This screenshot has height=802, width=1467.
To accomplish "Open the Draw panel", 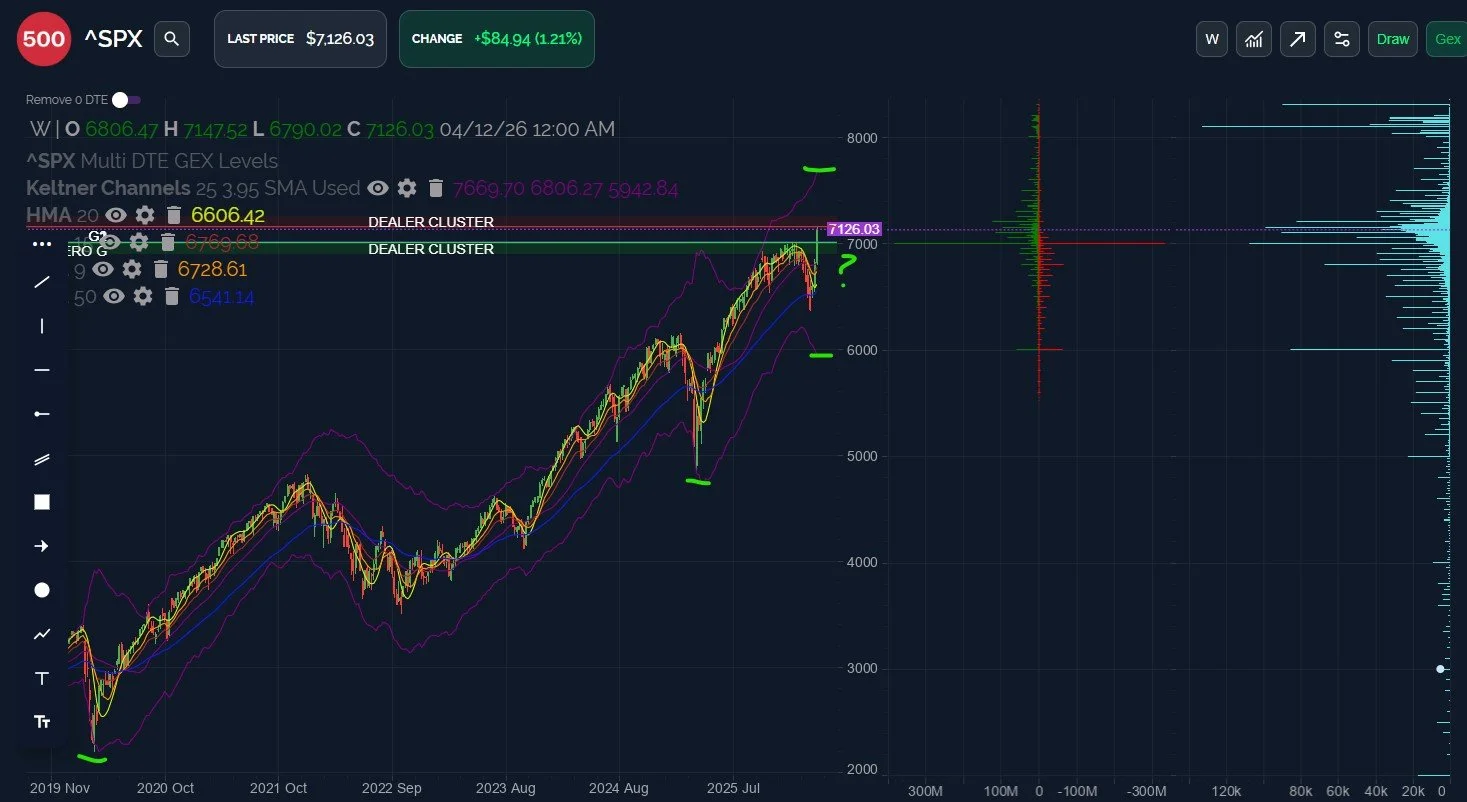I will [1392, 39].
